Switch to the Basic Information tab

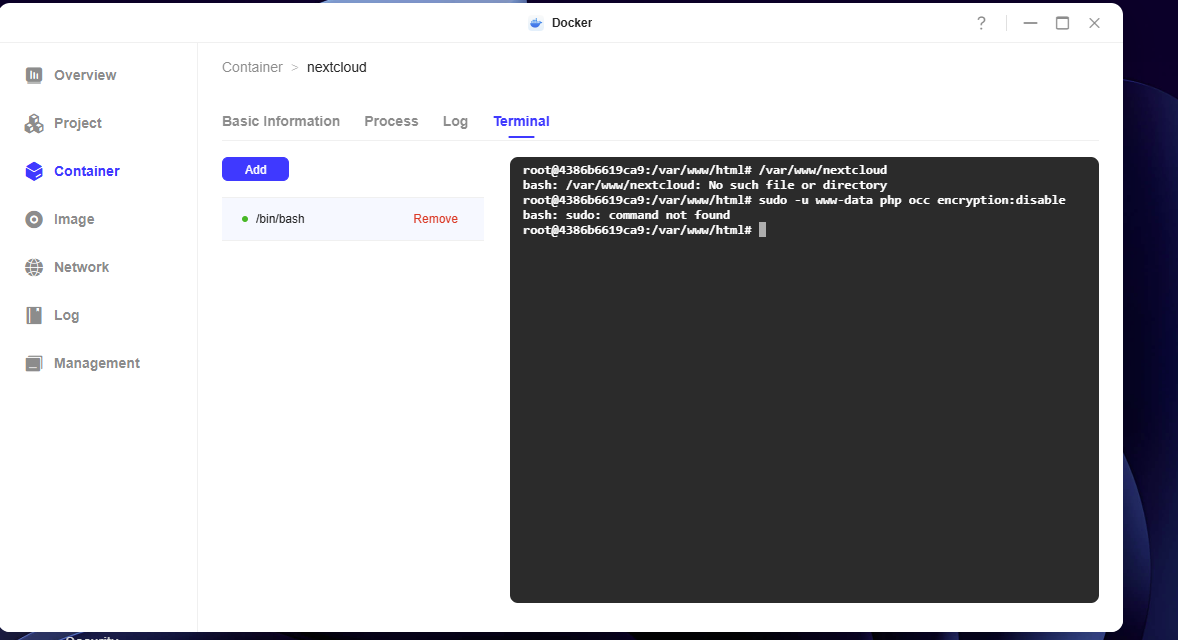[281, 122]
